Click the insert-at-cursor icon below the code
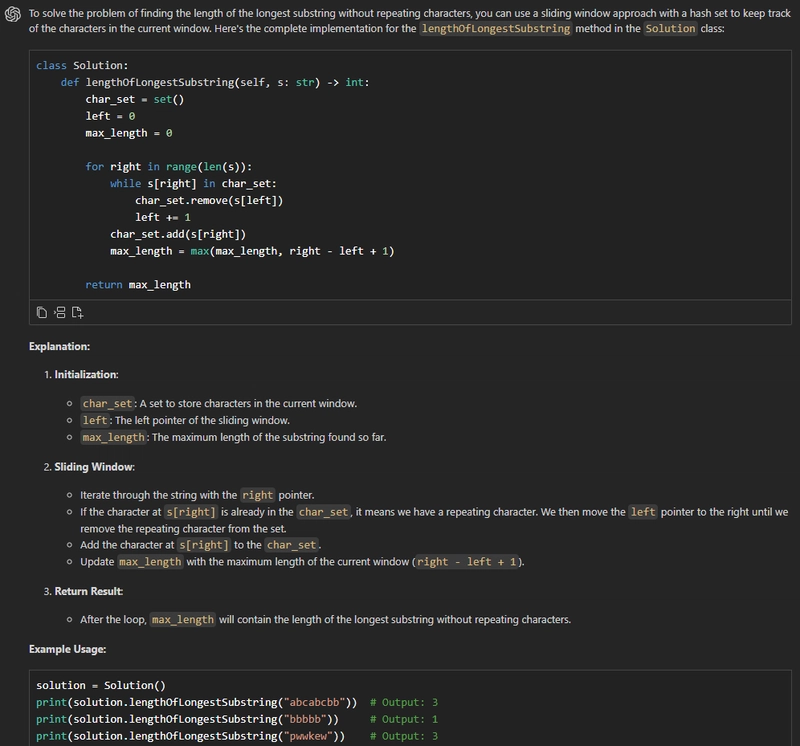This screenshot has width=800, height=746. pyautogui.click(x=60, y=313)
